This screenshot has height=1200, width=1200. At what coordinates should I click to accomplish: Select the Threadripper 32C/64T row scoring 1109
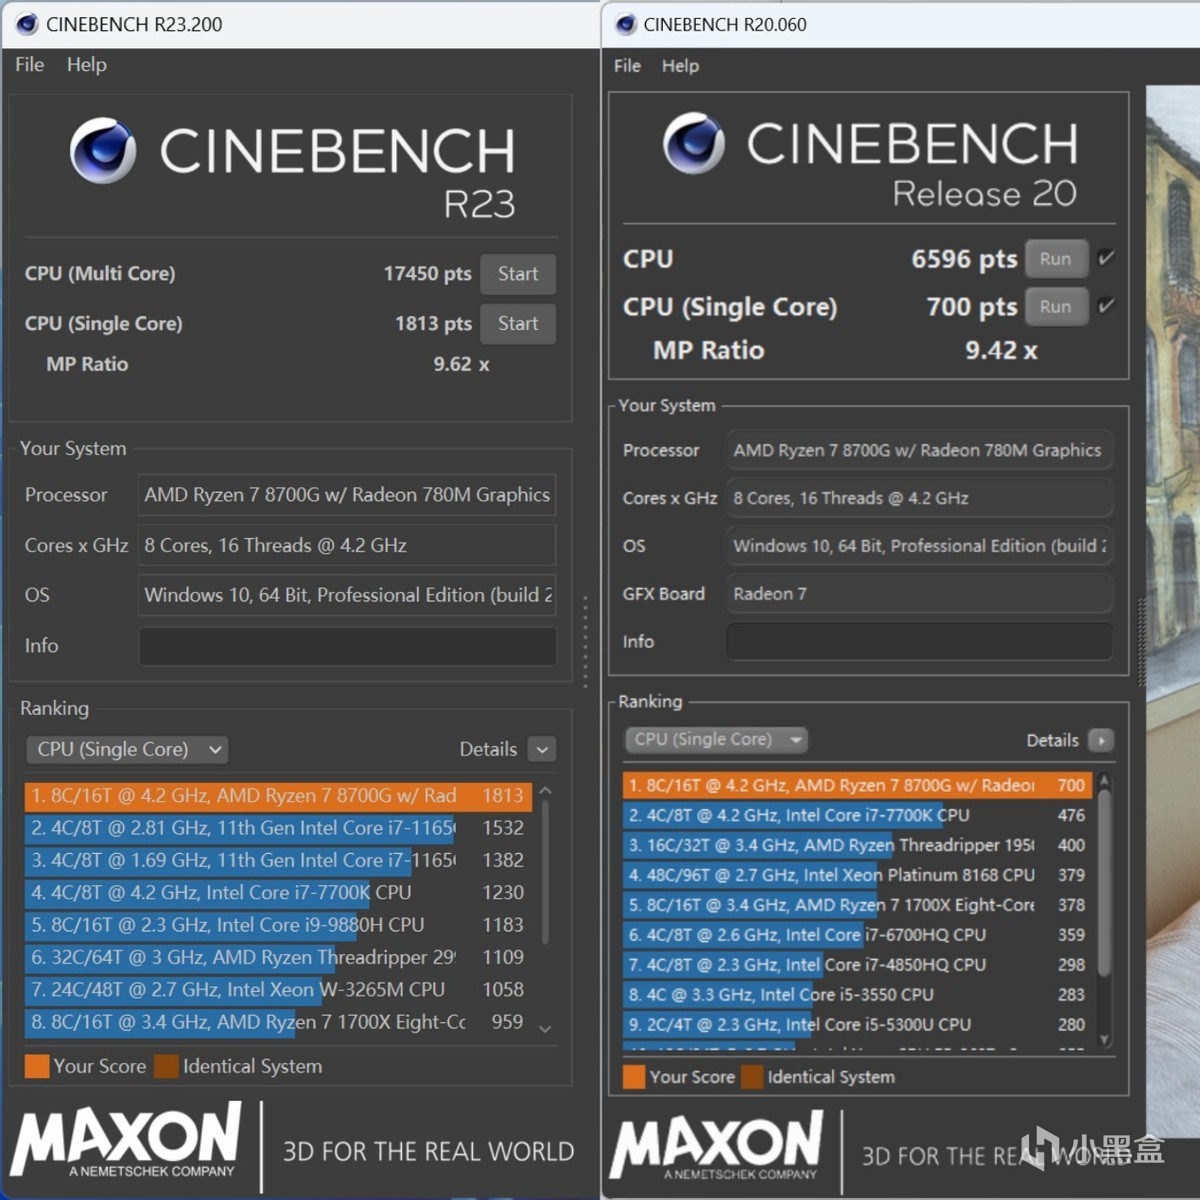tap(278, 957)
